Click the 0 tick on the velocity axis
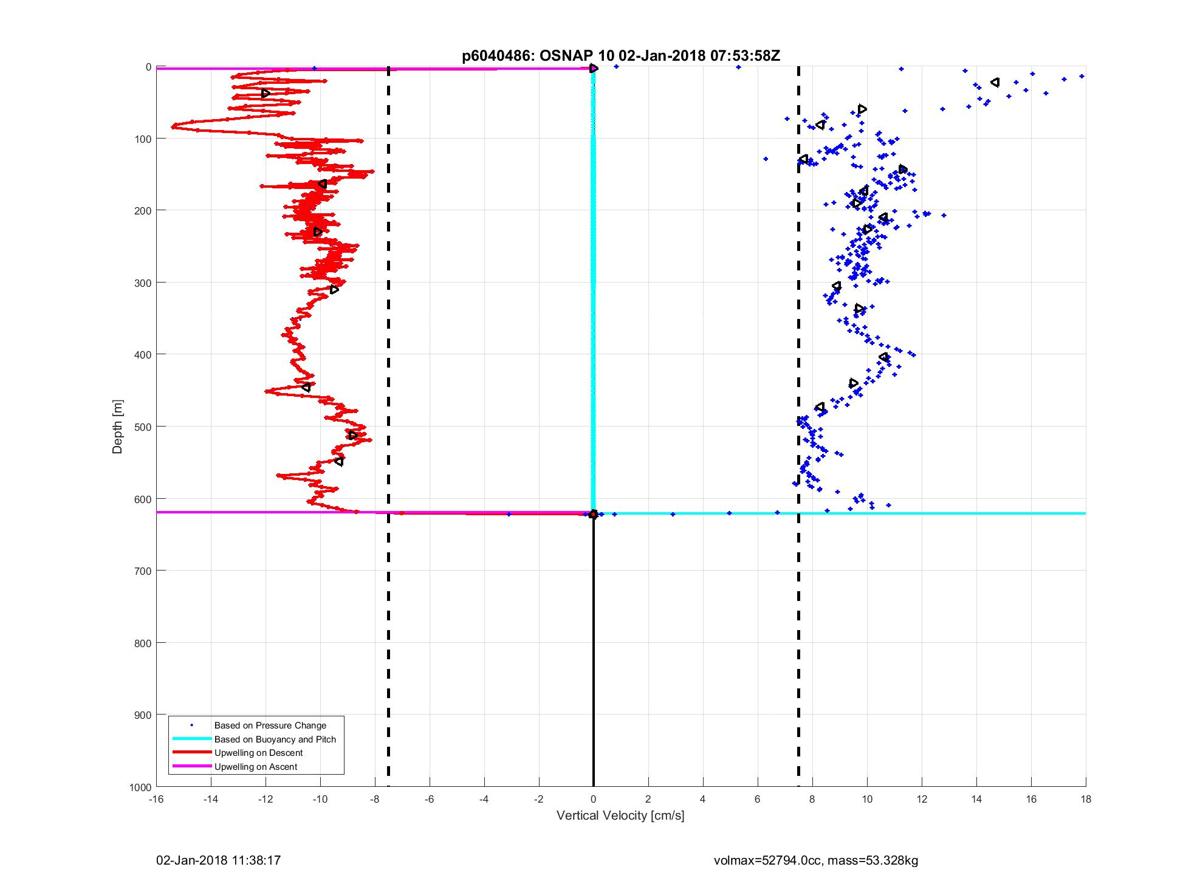This screenshot has height=885, width=1200. pos(594,799)
